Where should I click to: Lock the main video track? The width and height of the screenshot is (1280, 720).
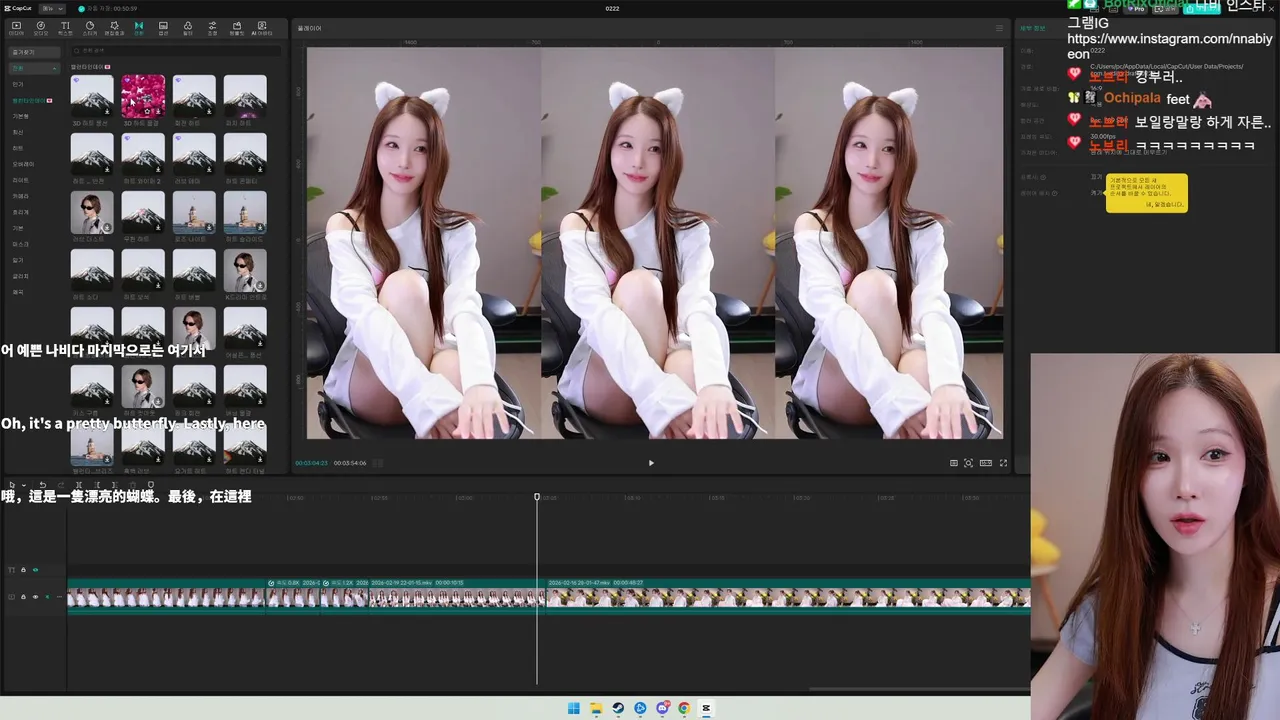(24, 597)
